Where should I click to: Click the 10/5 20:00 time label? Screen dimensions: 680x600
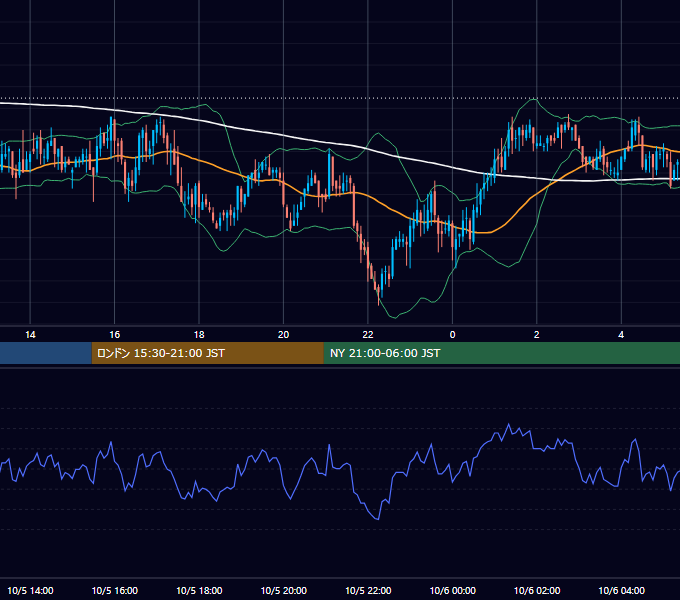pyautogui.click(x=284, y=590)
